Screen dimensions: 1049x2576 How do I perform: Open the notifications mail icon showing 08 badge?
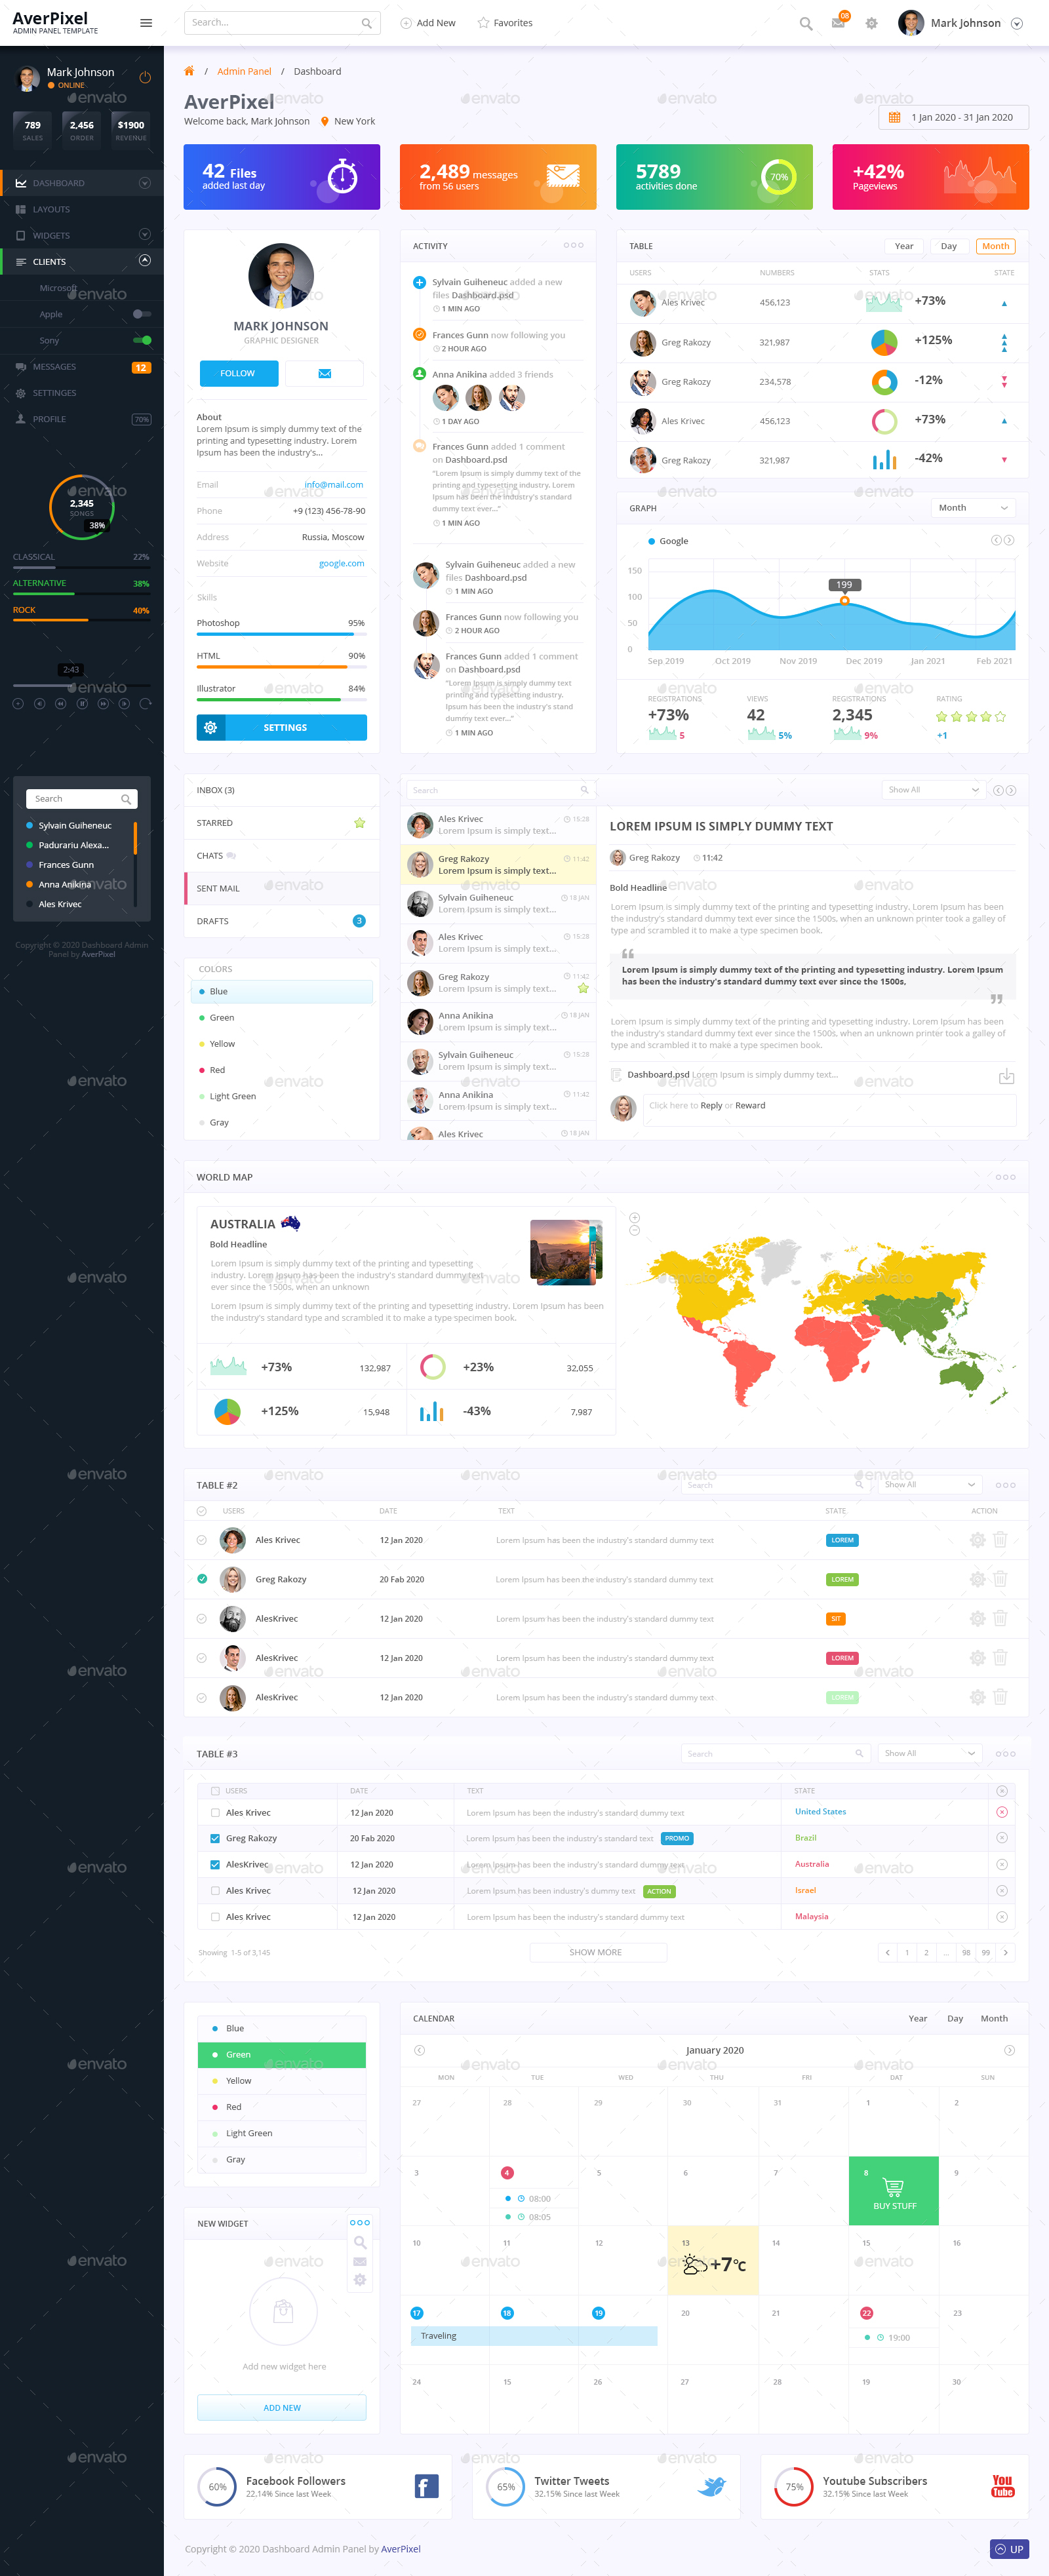click(x=838, y=23)
